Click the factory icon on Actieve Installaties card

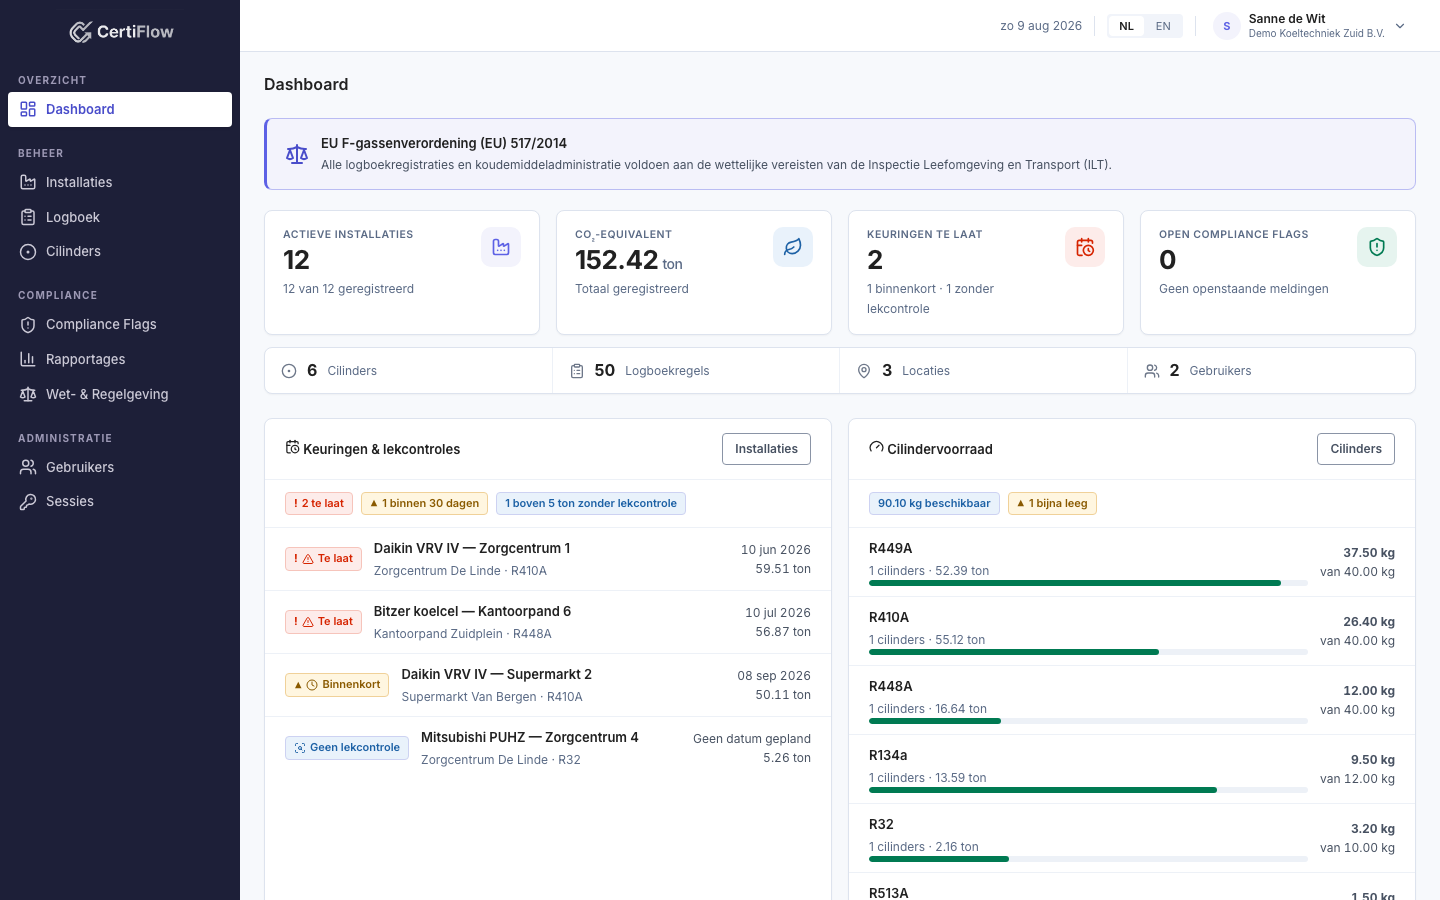click(x=501, y=247)
